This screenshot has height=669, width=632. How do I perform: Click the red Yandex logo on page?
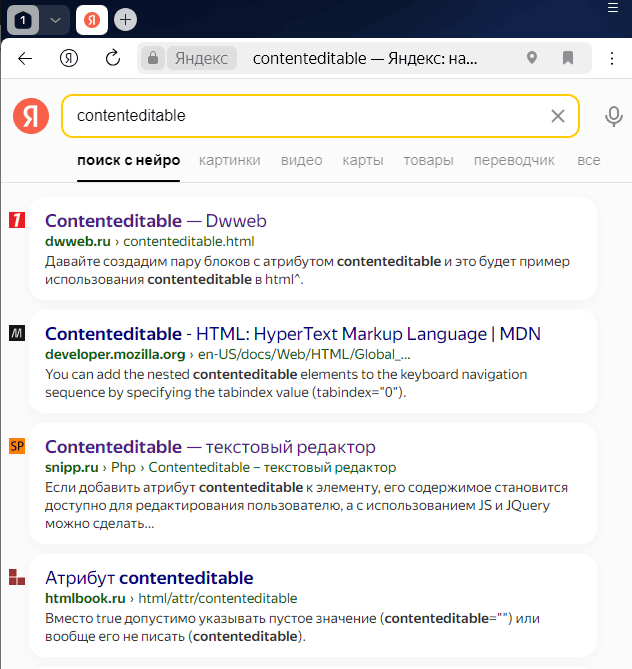click(x=31, y=116)
